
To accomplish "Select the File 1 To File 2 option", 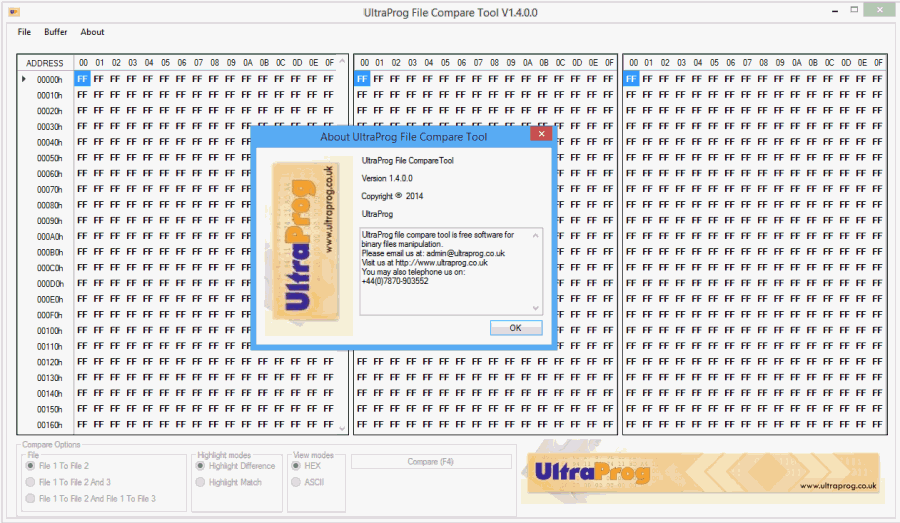I will coord(31,466).
